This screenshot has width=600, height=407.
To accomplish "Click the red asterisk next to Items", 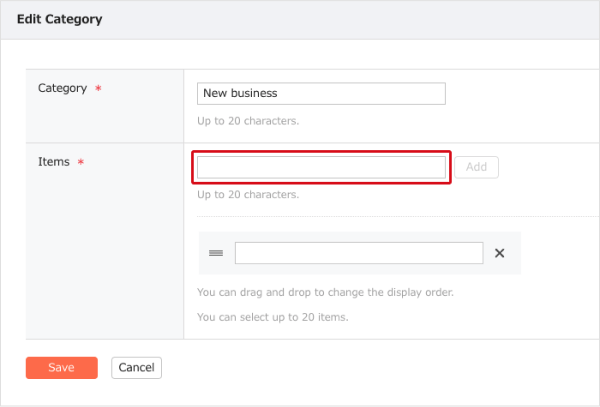I will tap(81, 162).
